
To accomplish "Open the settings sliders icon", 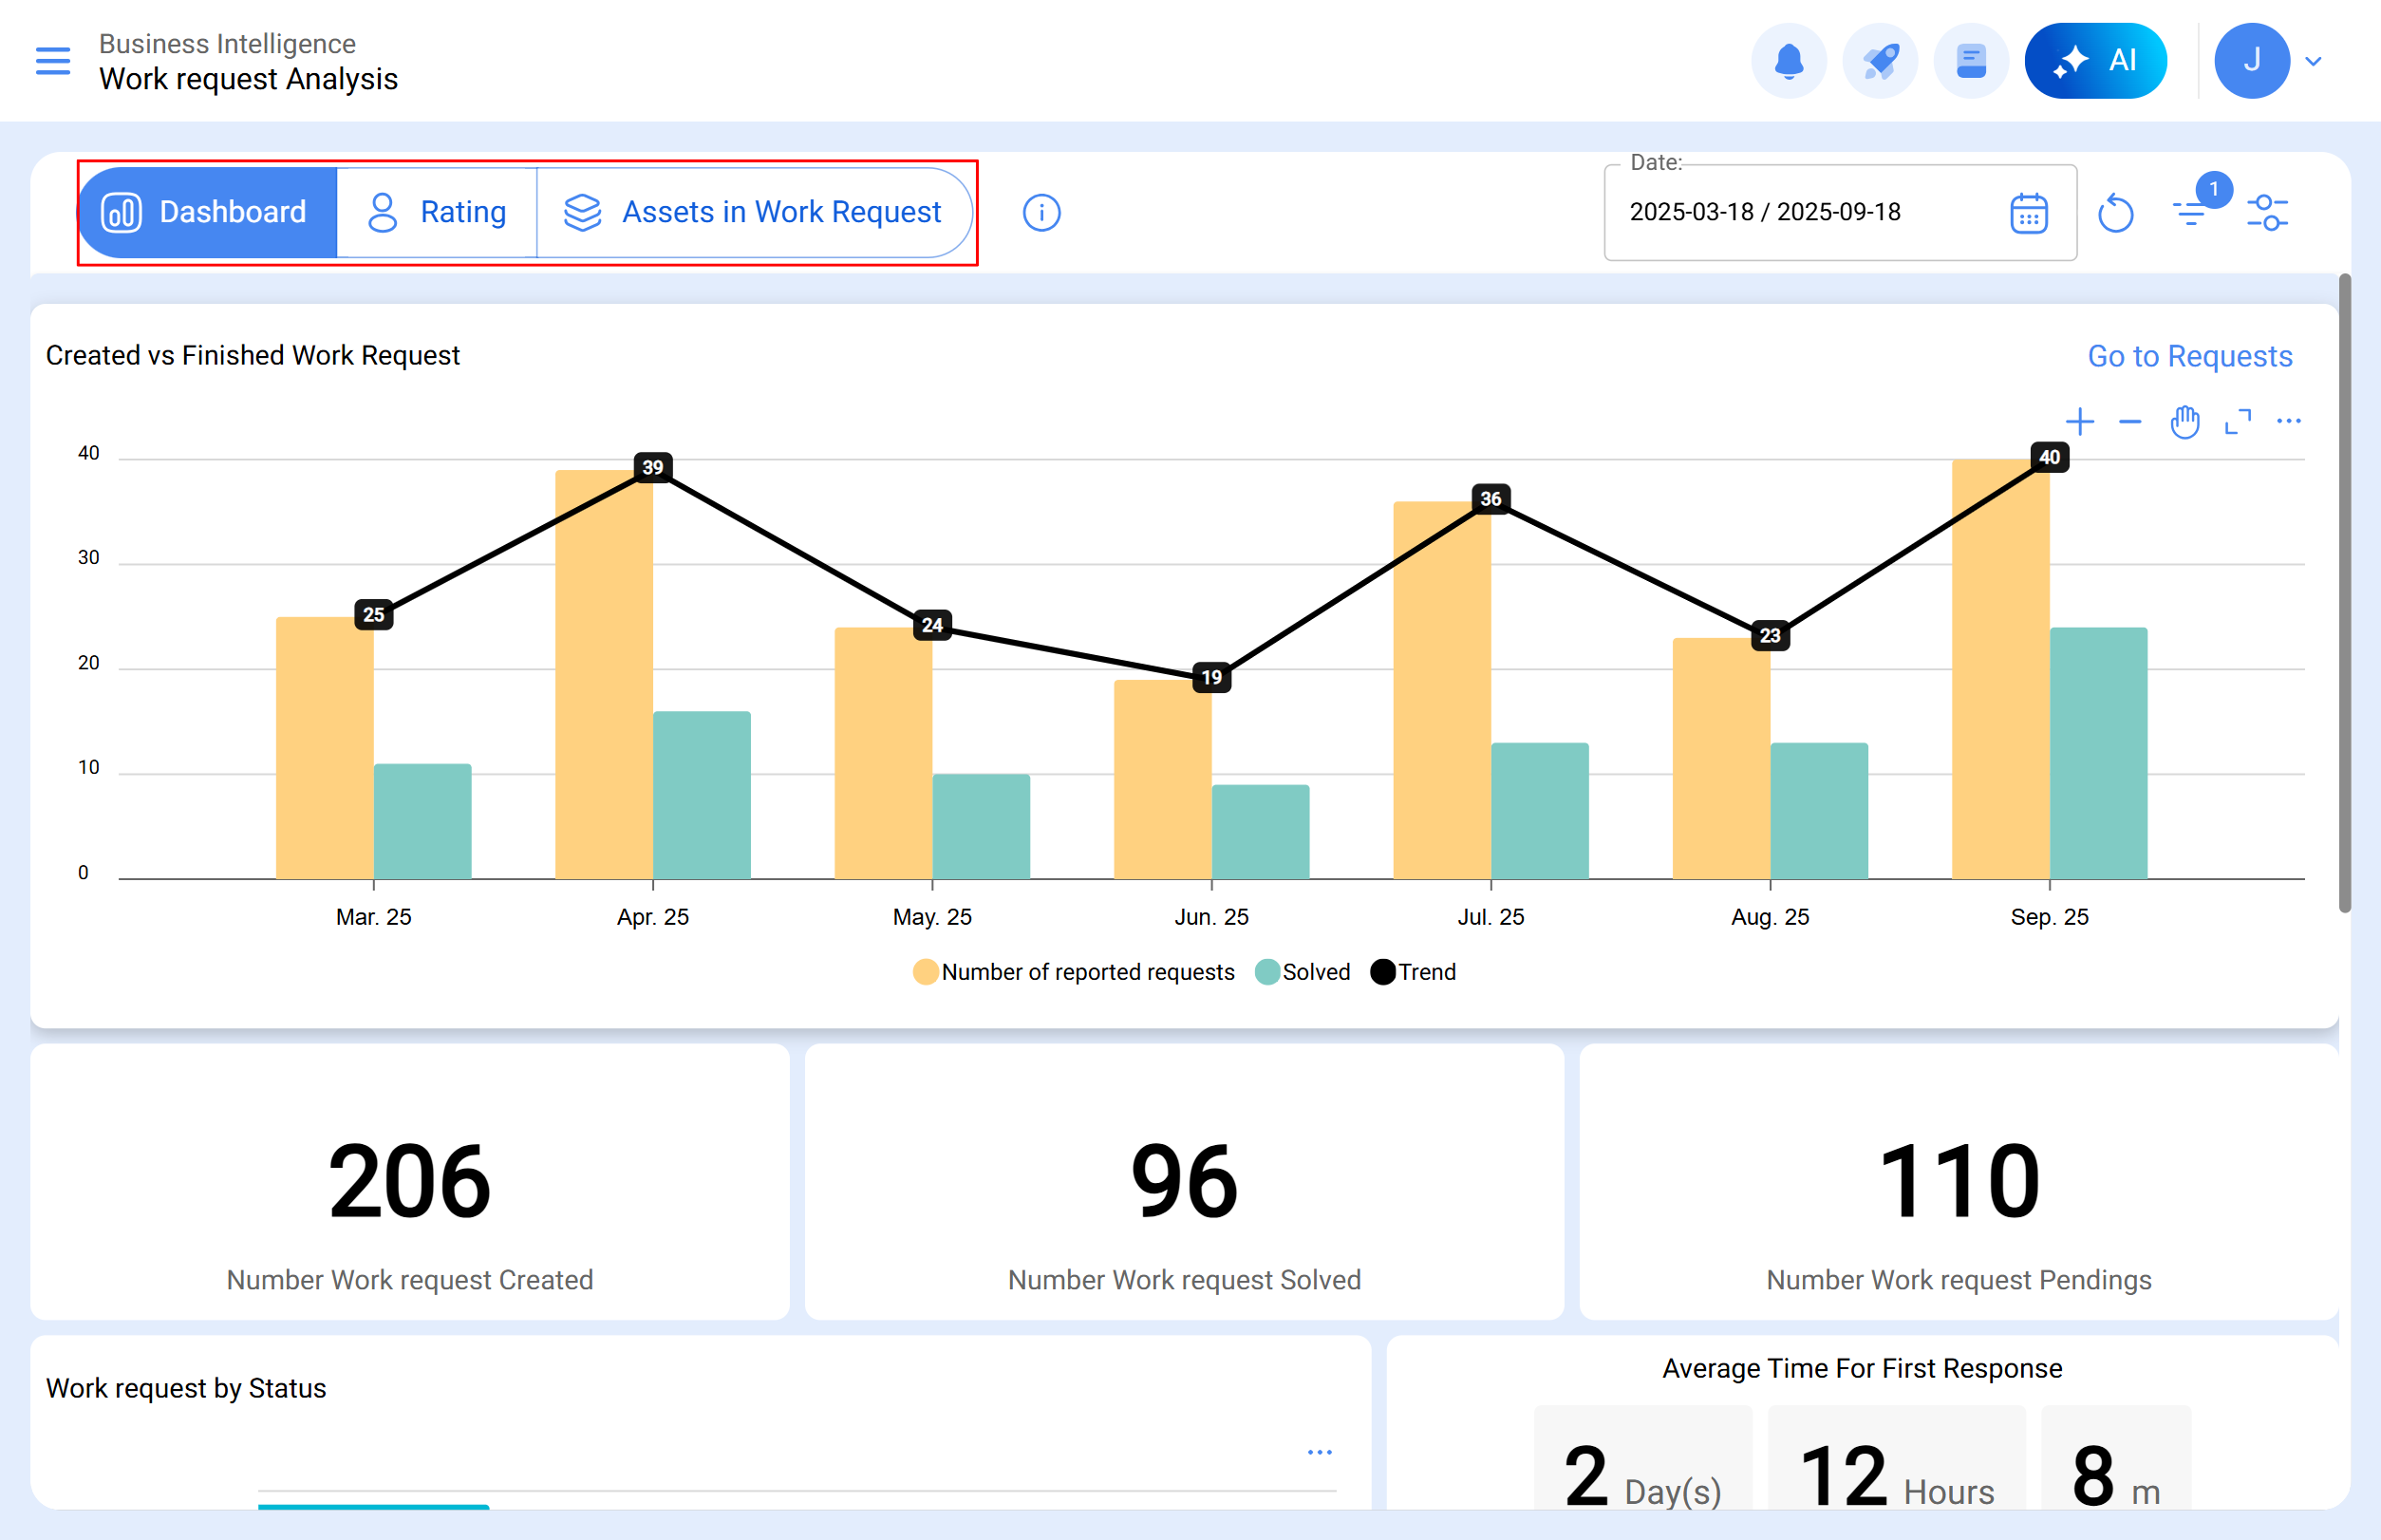I will pyautogui.click(x=2267, y=213).
